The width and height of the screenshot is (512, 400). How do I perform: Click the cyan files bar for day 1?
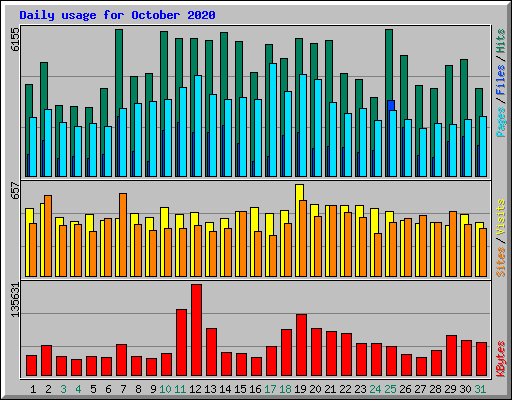click(33, 147)
